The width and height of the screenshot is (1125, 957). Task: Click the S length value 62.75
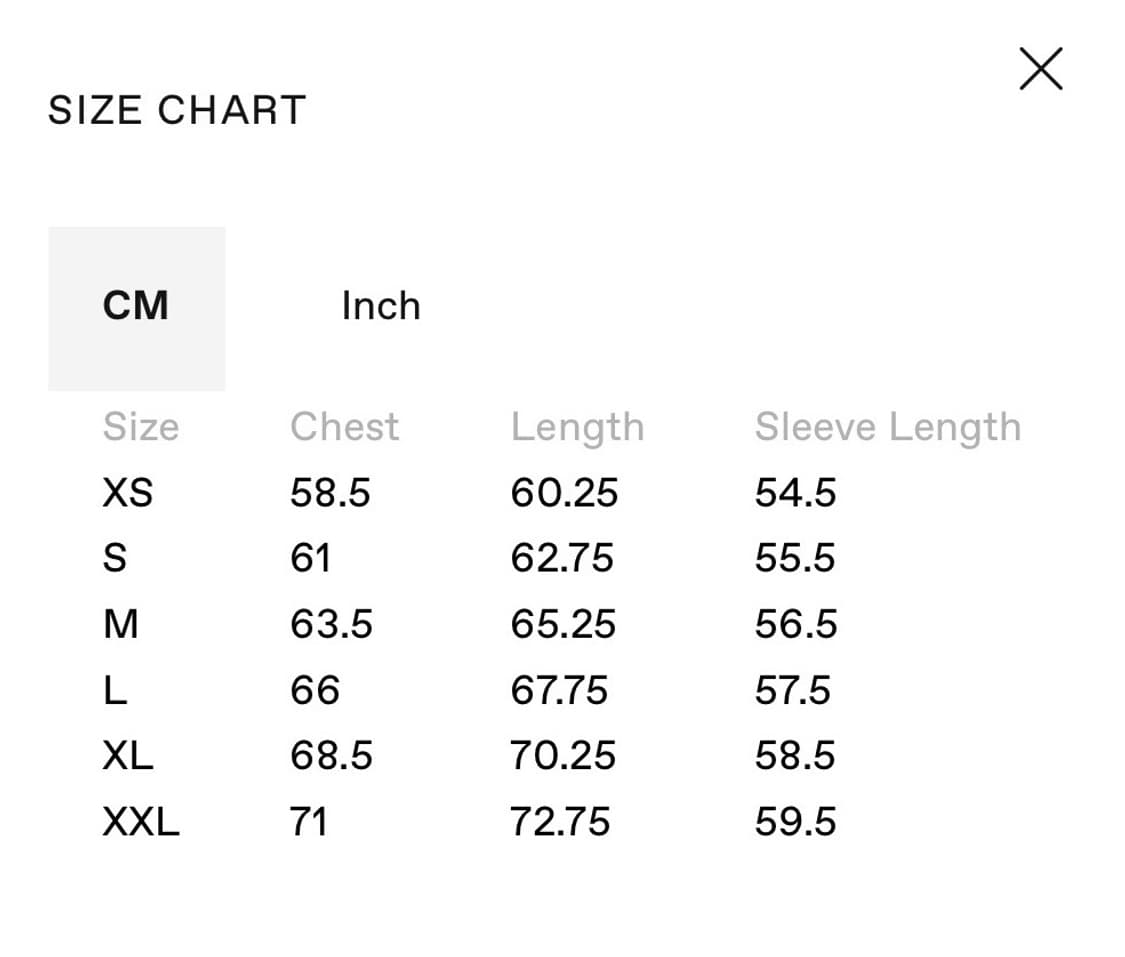[562, 558]
